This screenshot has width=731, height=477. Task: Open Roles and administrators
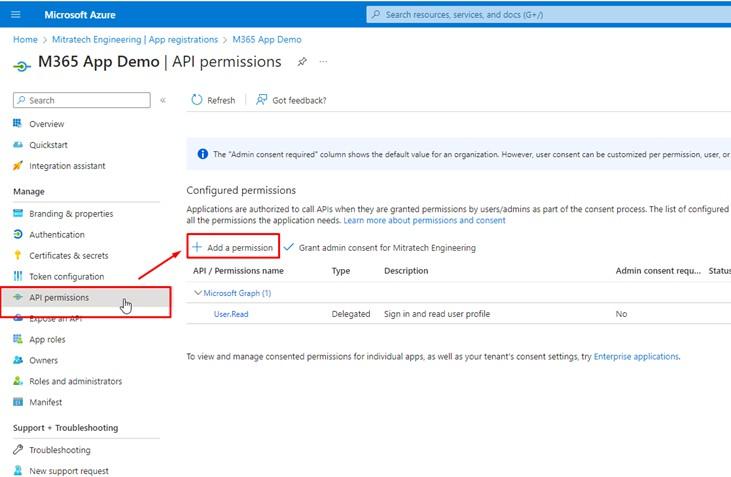(x=76, y=381)
